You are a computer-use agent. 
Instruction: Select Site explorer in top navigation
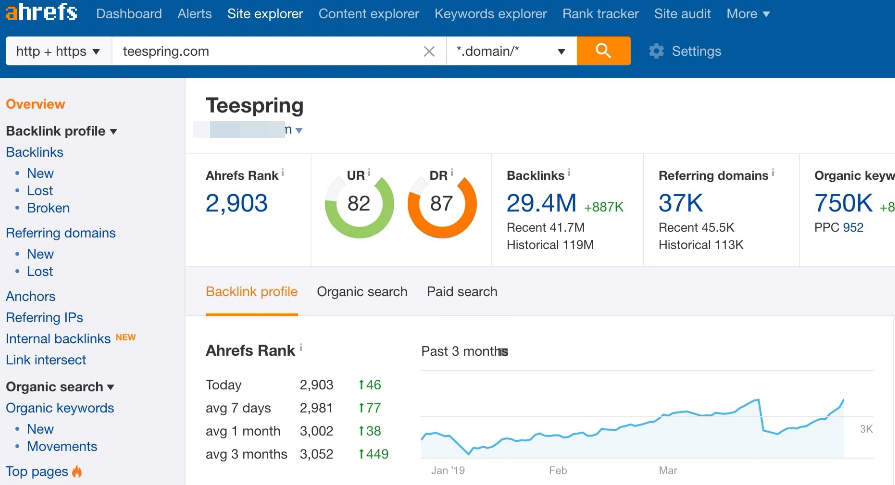click(x=265, y=14)
